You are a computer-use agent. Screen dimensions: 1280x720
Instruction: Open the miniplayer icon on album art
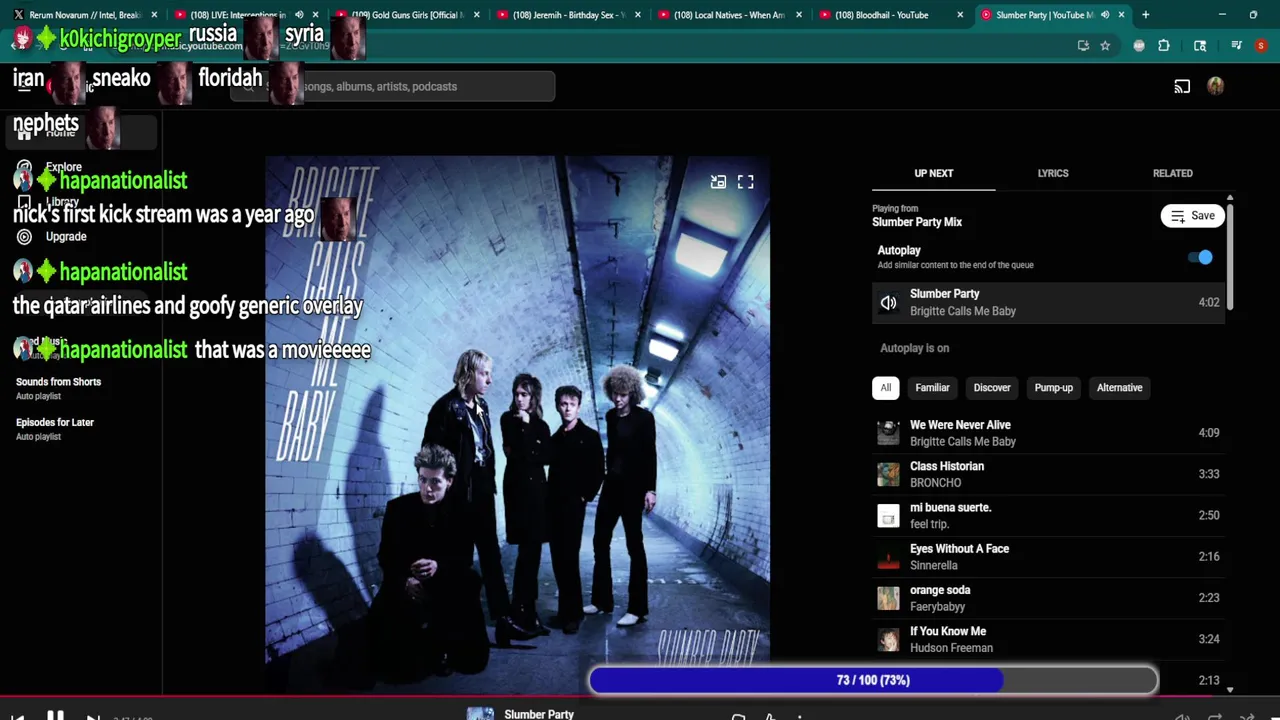[718, 182]
